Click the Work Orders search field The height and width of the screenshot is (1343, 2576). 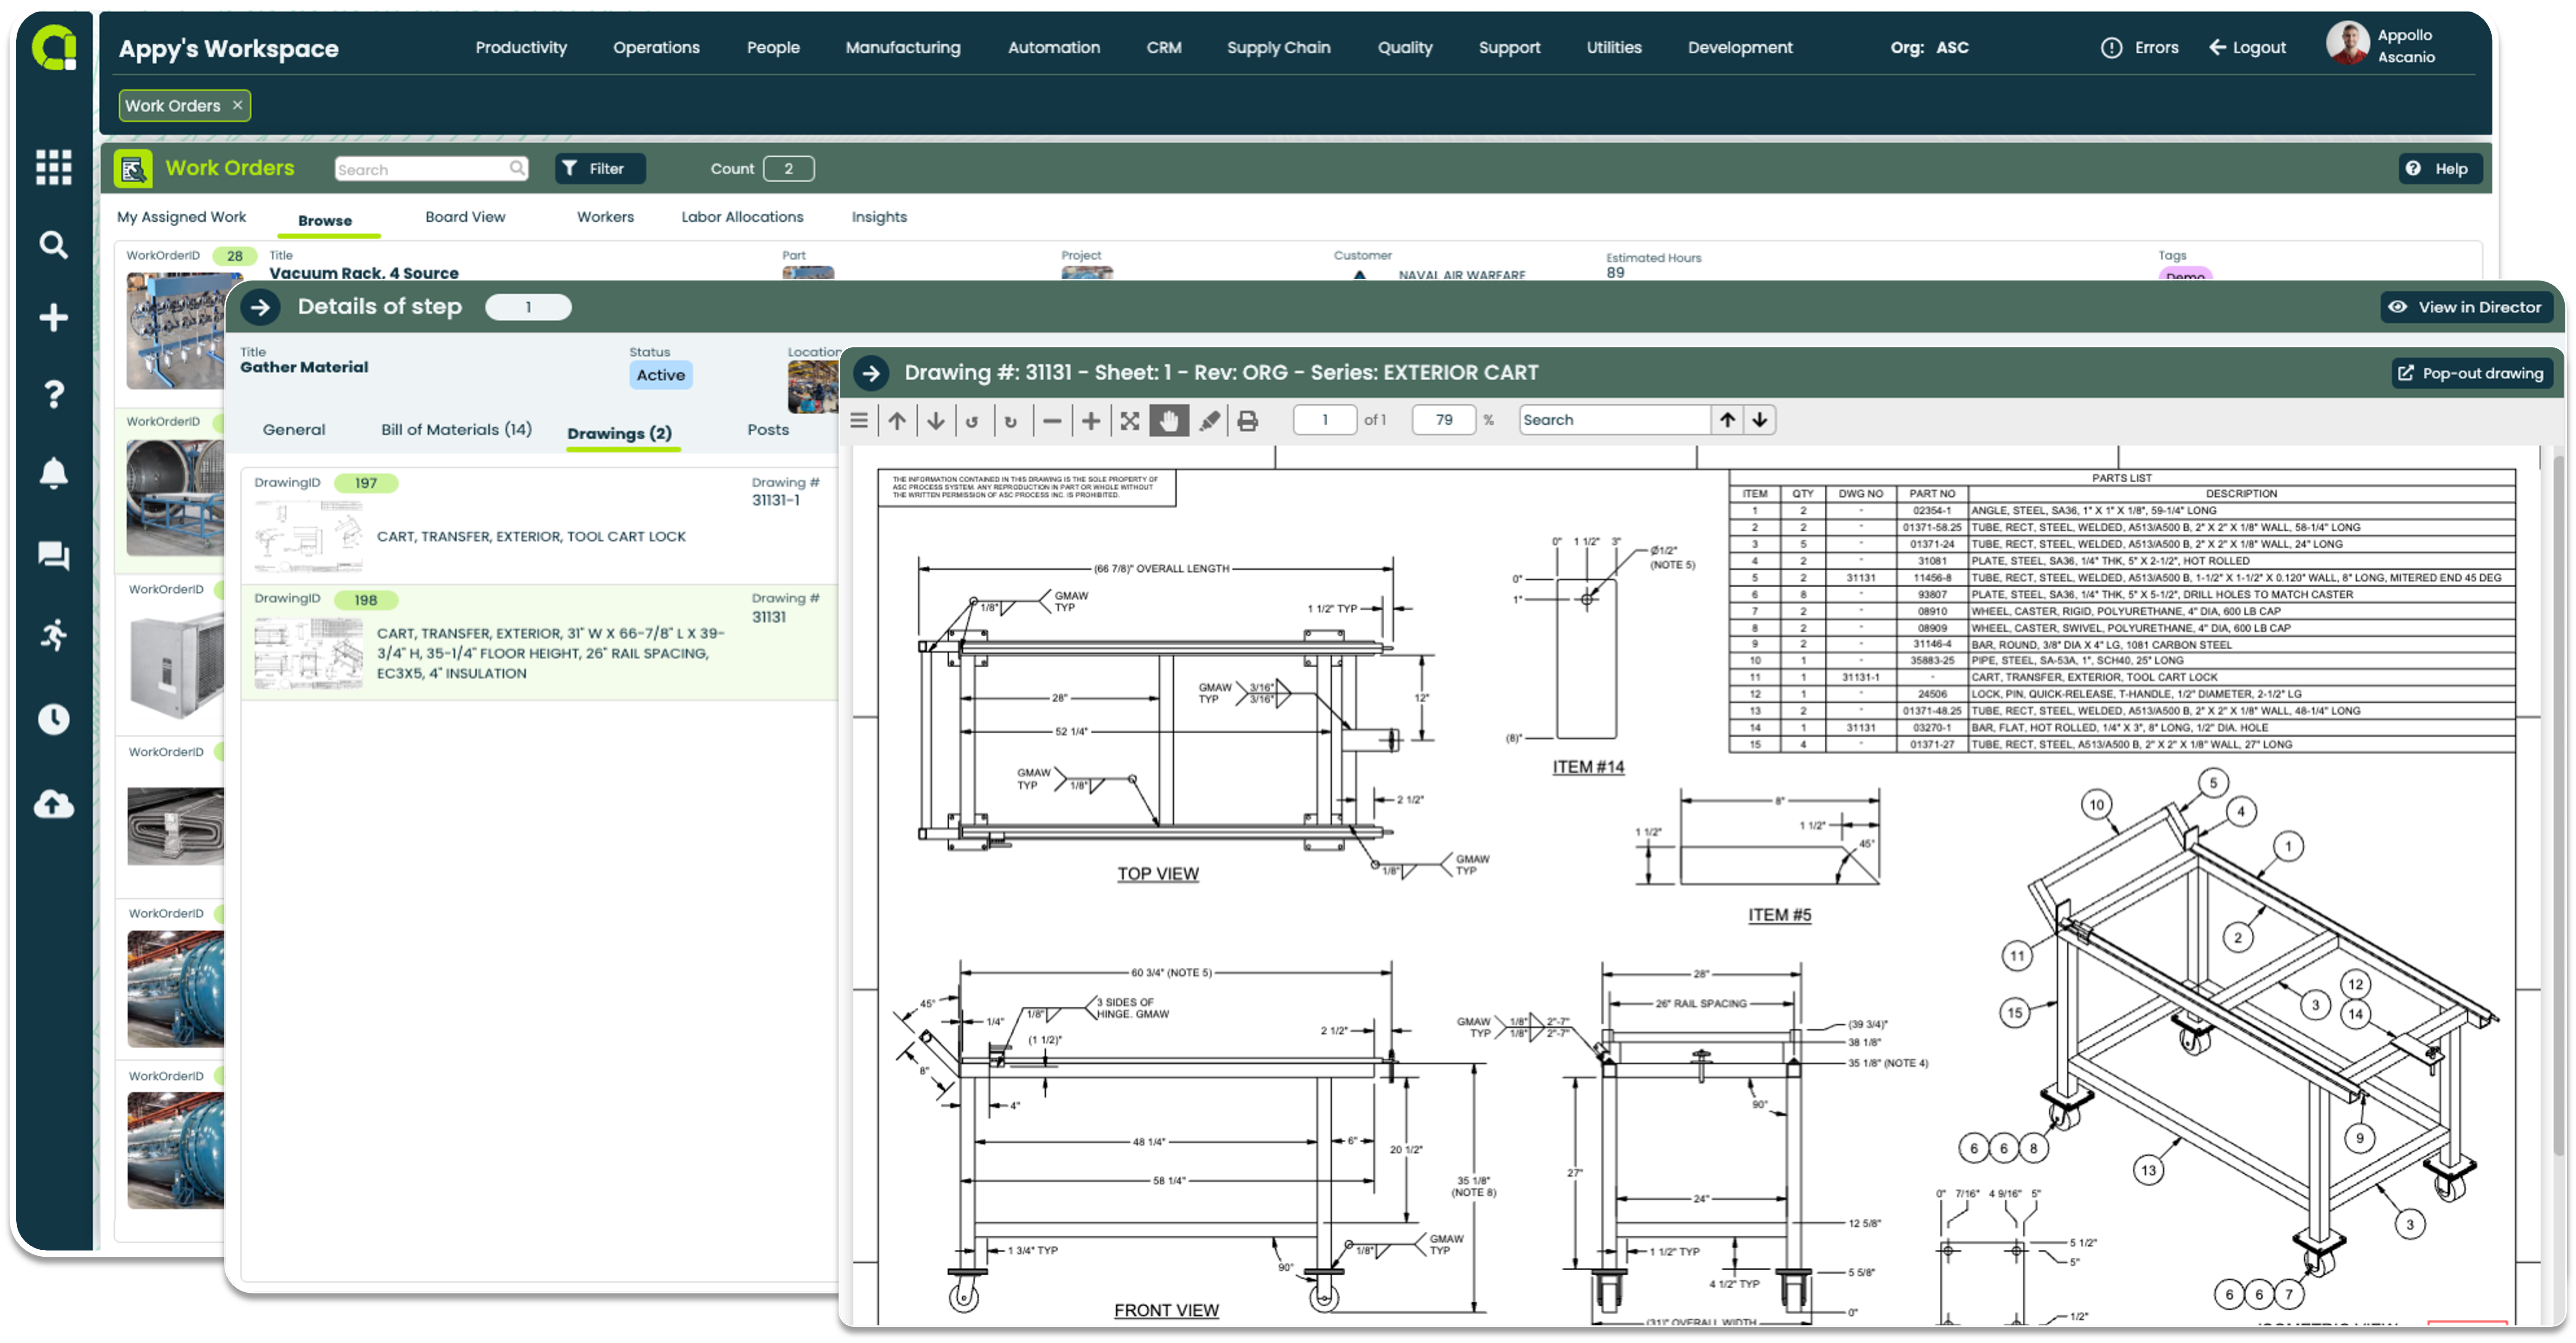(x=431, y=169)
